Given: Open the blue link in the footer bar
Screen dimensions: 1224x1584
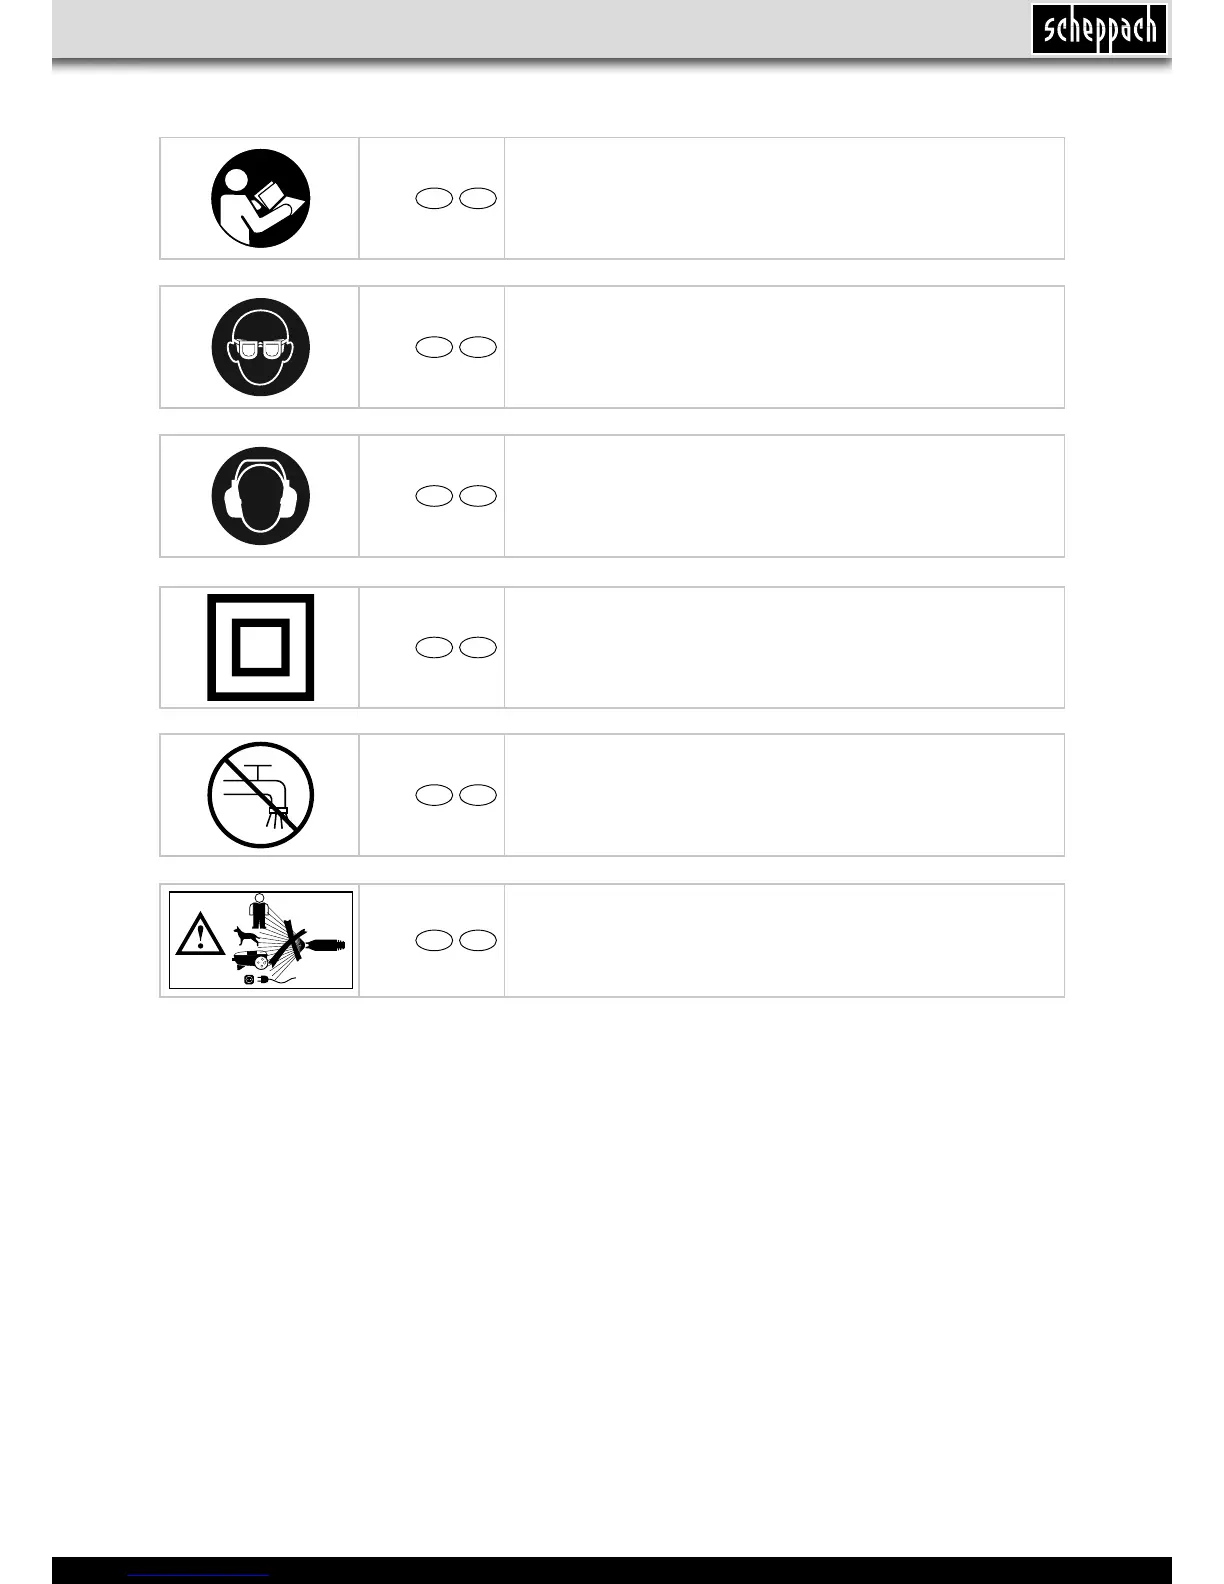Looking at the screenshot, I should click(199, 1575).
